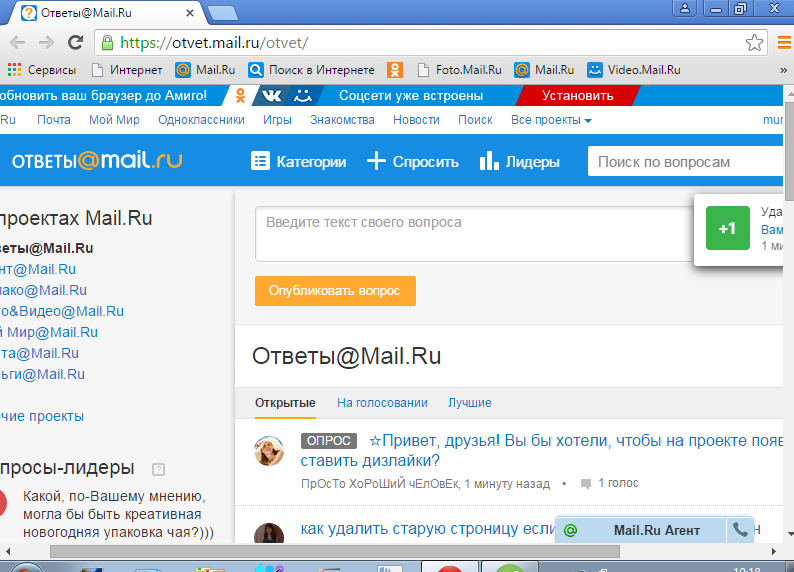Click the red Установить button
794x572 pixels.
578,96
